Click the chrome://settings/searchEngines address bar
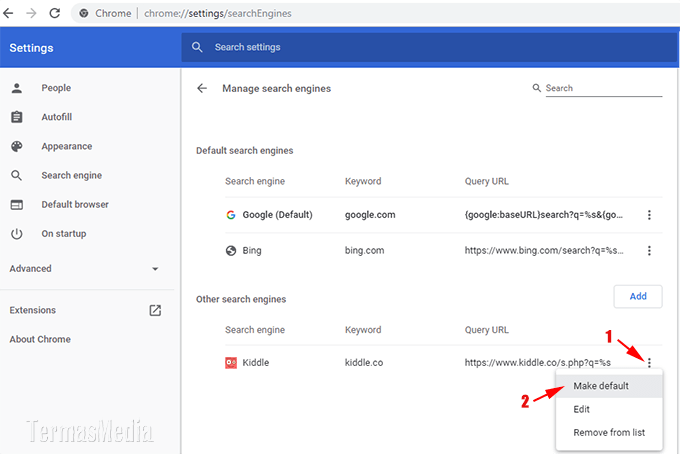 click(375, 13)
